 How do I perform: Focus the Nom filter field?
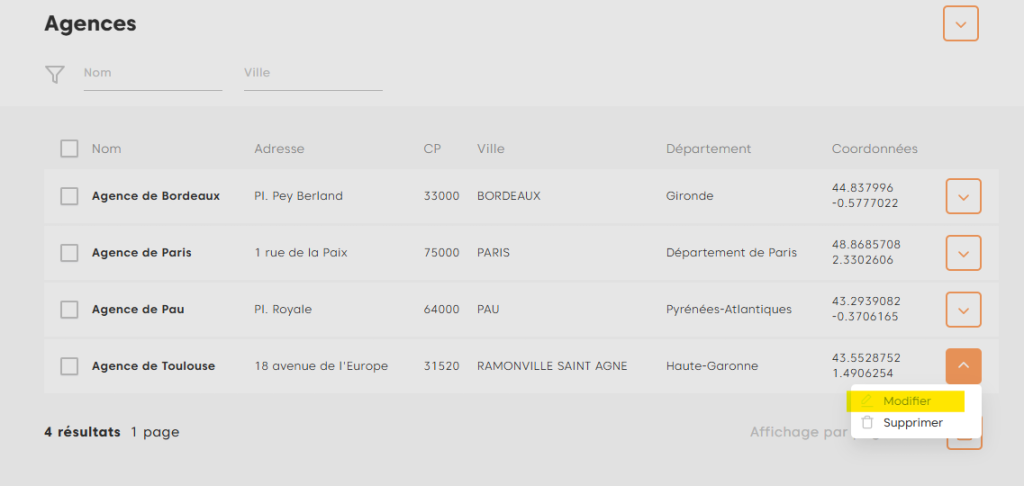coord(152,74)
